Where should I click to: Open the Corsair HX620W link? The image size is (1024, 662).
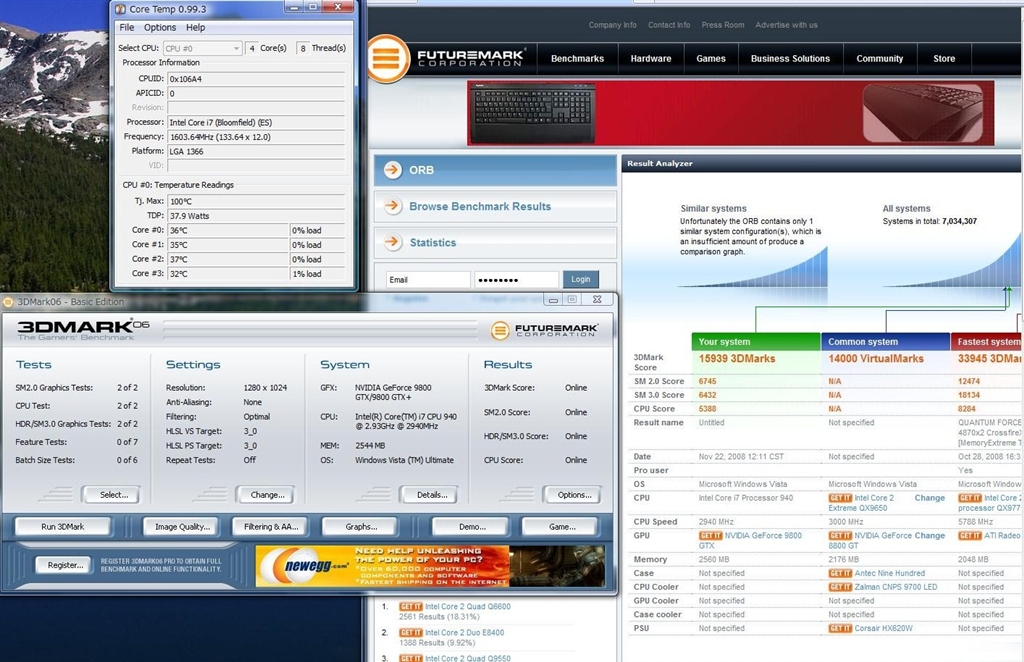(884, 628)
